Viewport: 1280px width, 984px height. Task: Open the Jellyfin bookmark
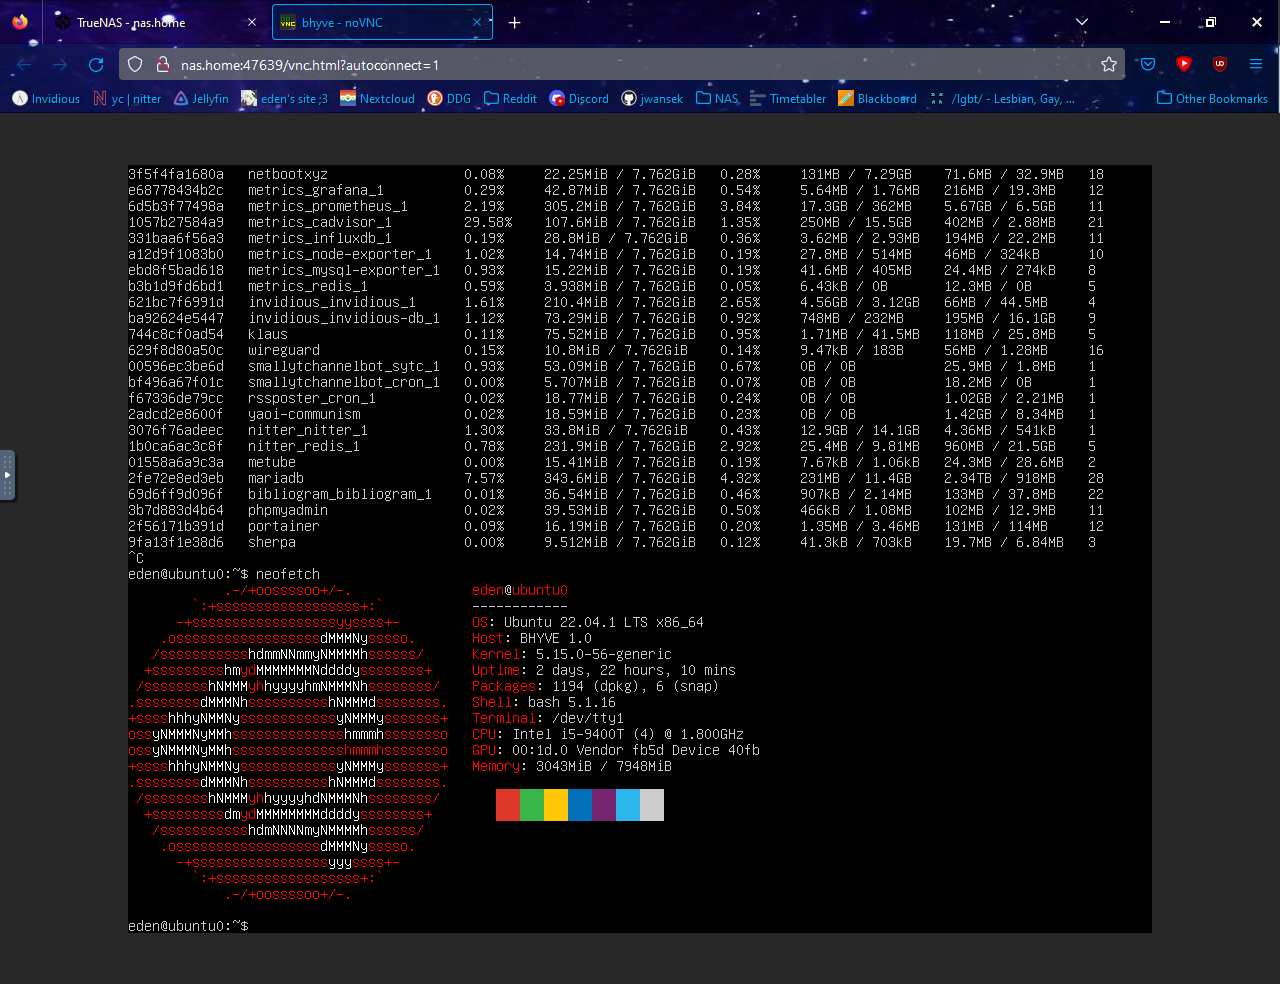click(x=201, y=98)
